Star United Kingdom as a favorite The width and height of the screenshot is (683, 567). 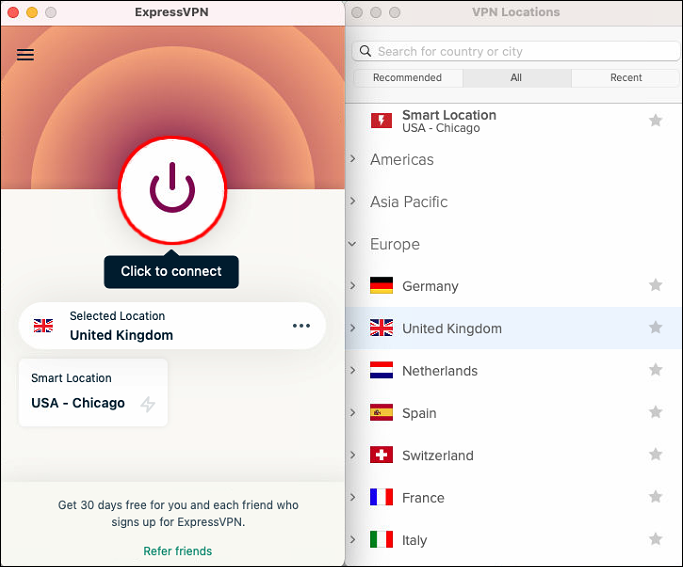(x=656, y=327)
